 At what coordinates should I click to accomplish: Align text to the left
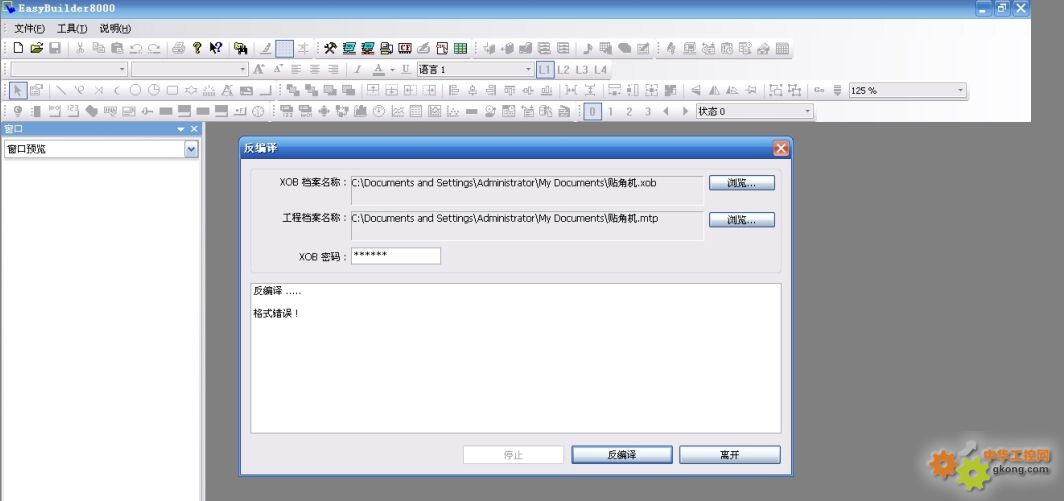[x=297, y=69]
